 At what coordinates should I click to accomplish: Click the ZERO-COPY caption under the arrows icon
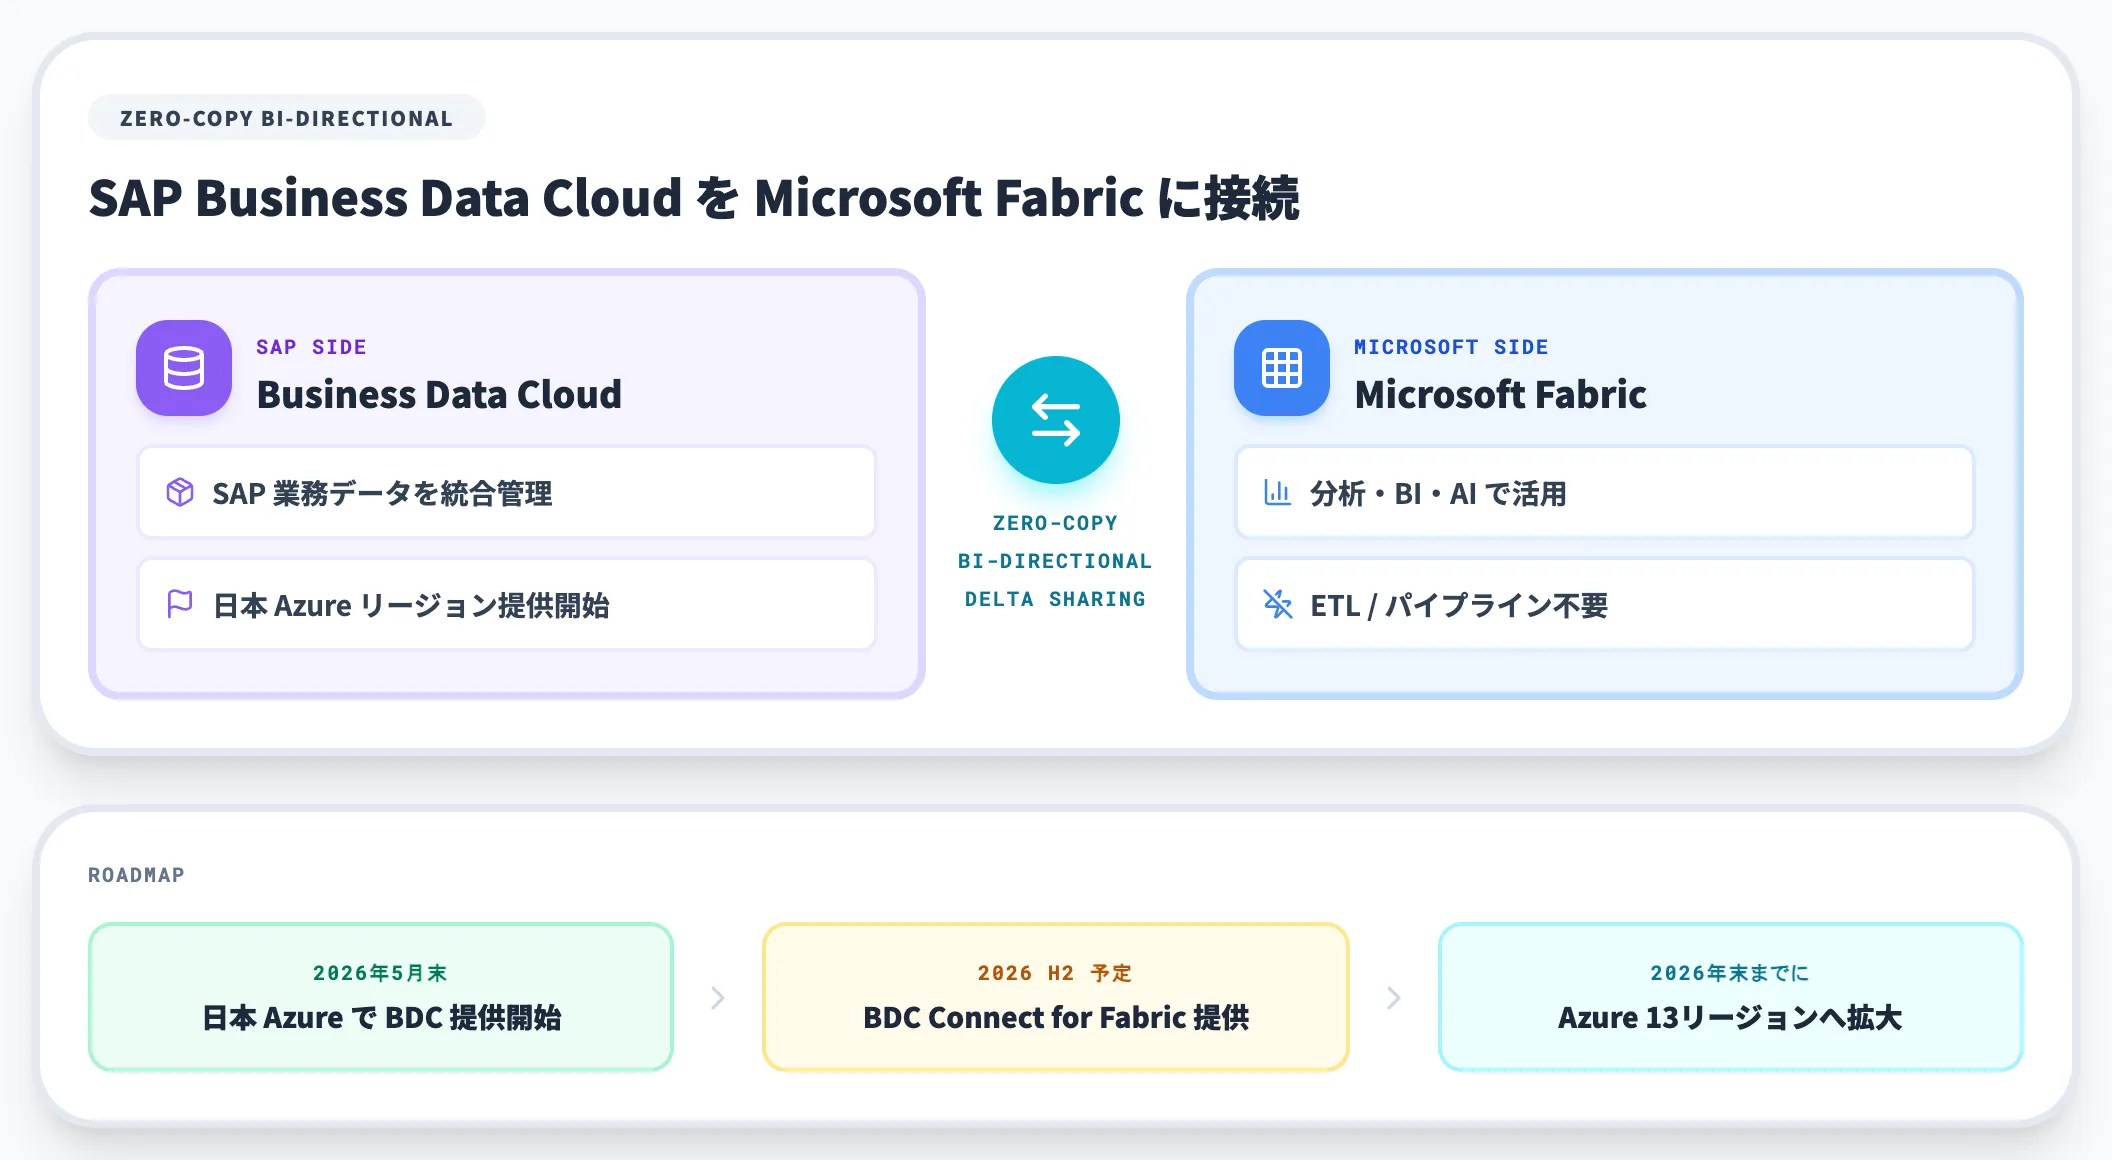[x=1055, y=523]
